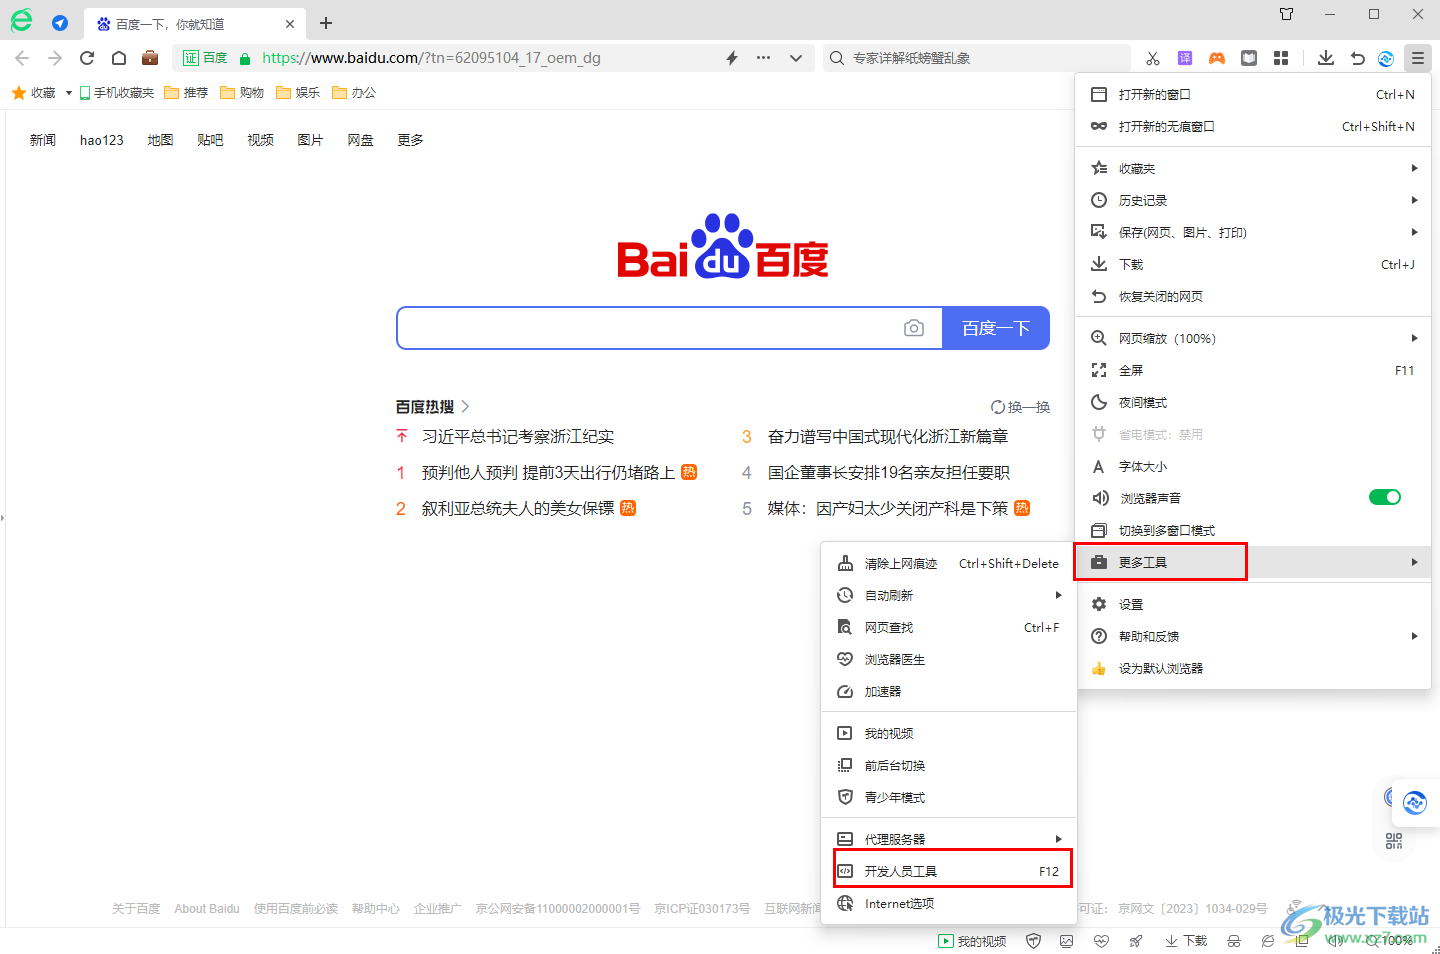Open the hamburger main menu button
The width and height of the screenshot is (1440, 954).
pos(1417,58)
